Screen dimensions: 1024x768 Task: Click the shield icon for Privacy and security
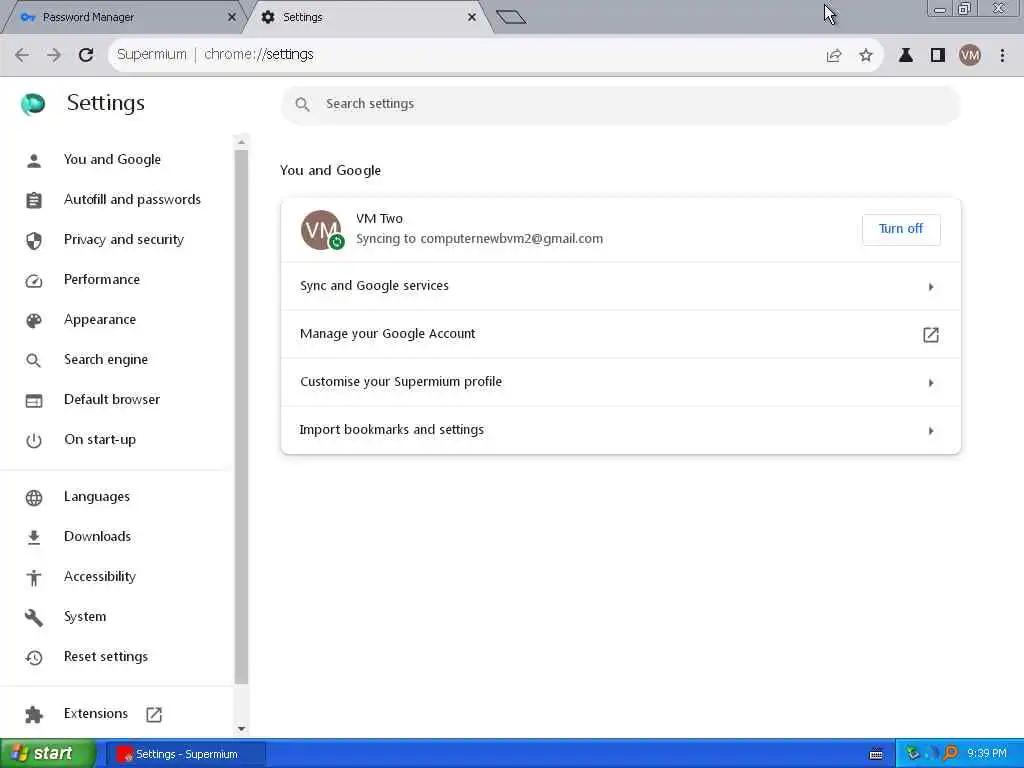tap(34, 240)
